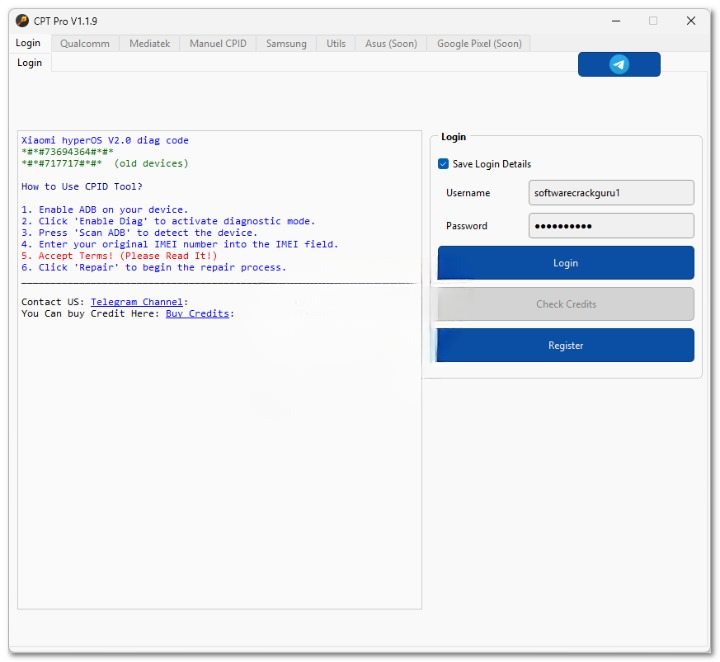Click the Register button
Screen dimensions: 720x662
pyautogui.click(x=566, y=345)
